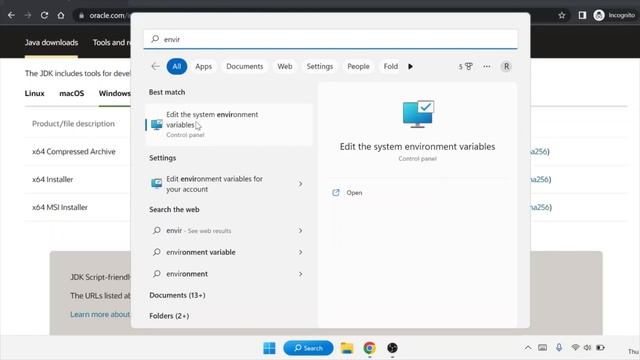The width and height of the screenshot is (640, 360).
Task: Switch to the Folders filter tab
Action: [391, 67]
